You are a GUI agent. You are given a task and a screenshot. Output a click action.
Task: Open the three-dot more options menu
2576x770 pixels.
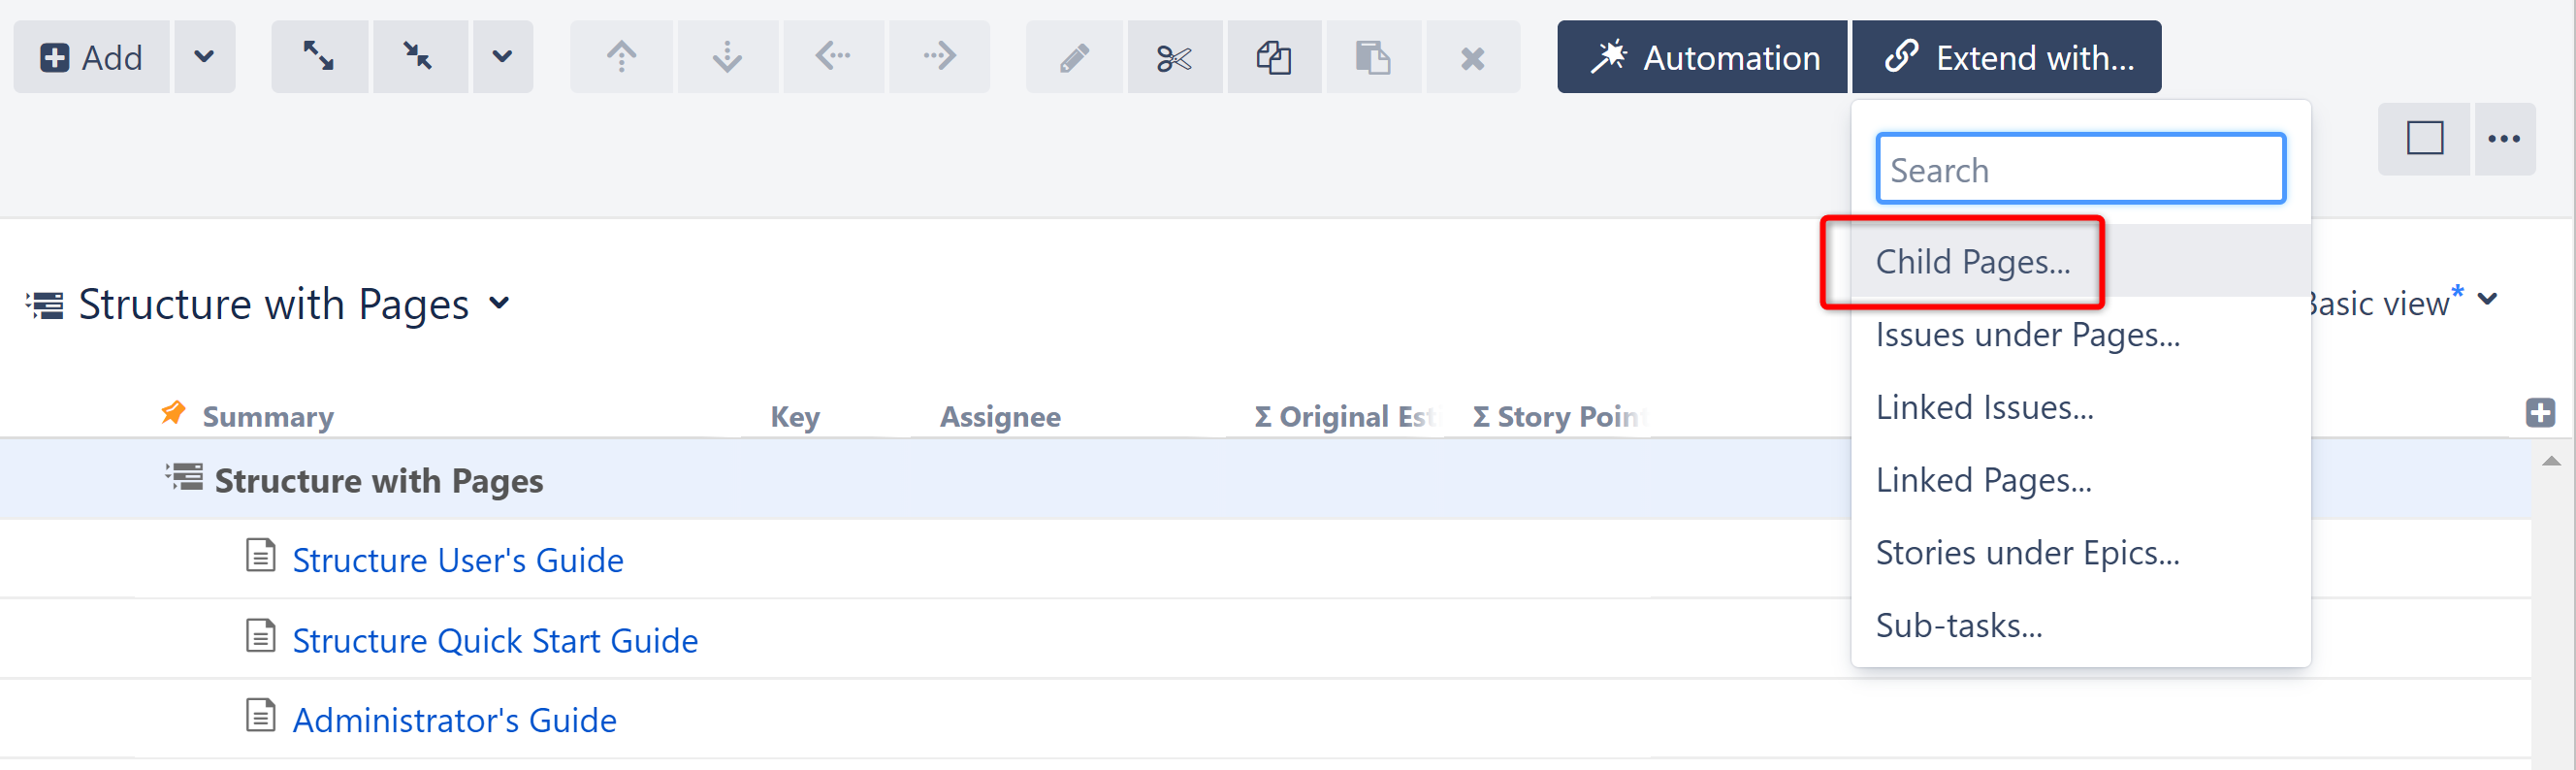[x=2504, y=139]
